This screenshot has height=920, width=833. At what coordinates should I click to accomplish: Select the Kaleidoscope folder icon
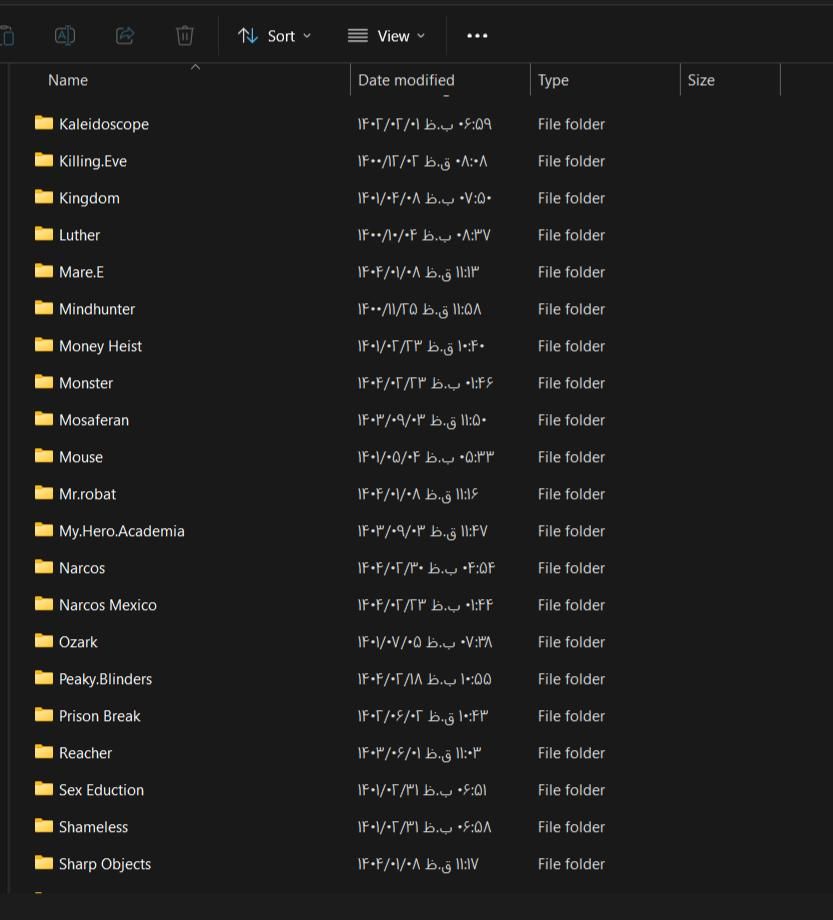(x=44, y=123)
